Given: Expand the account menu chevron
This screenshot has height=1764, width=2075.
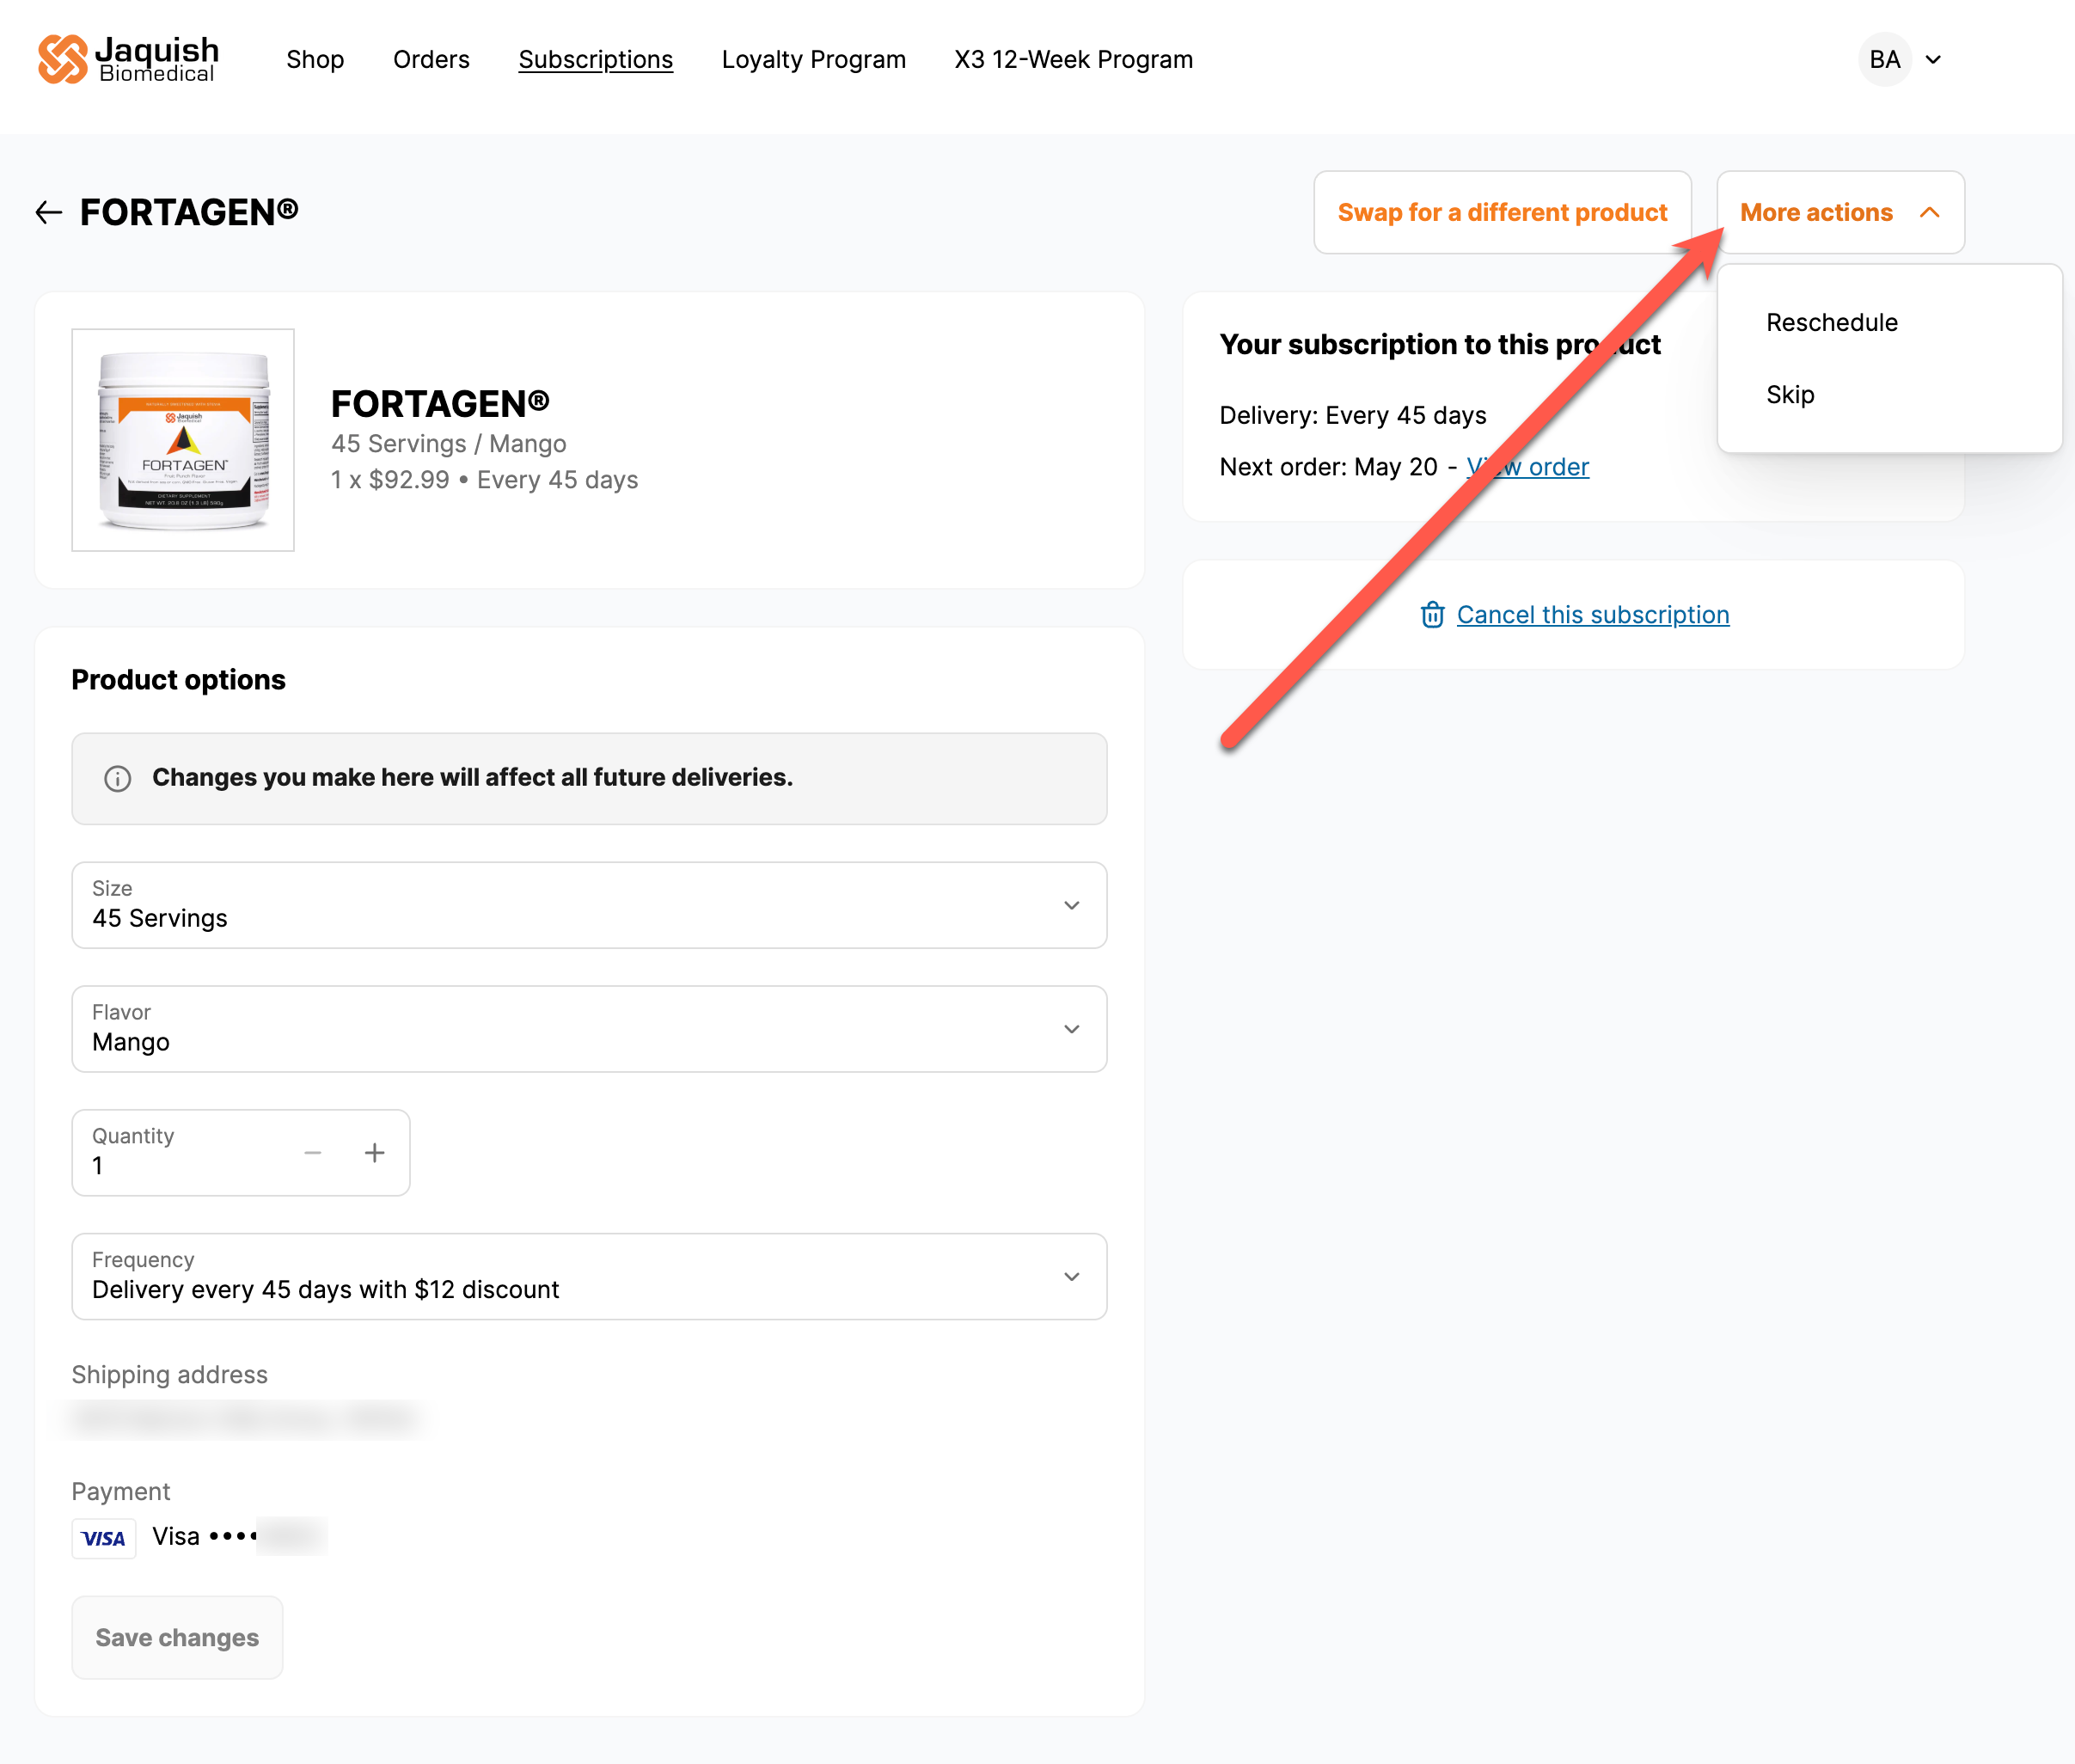Looking at the screenshot, I should pyautogui.click(x=1933, y=60).
